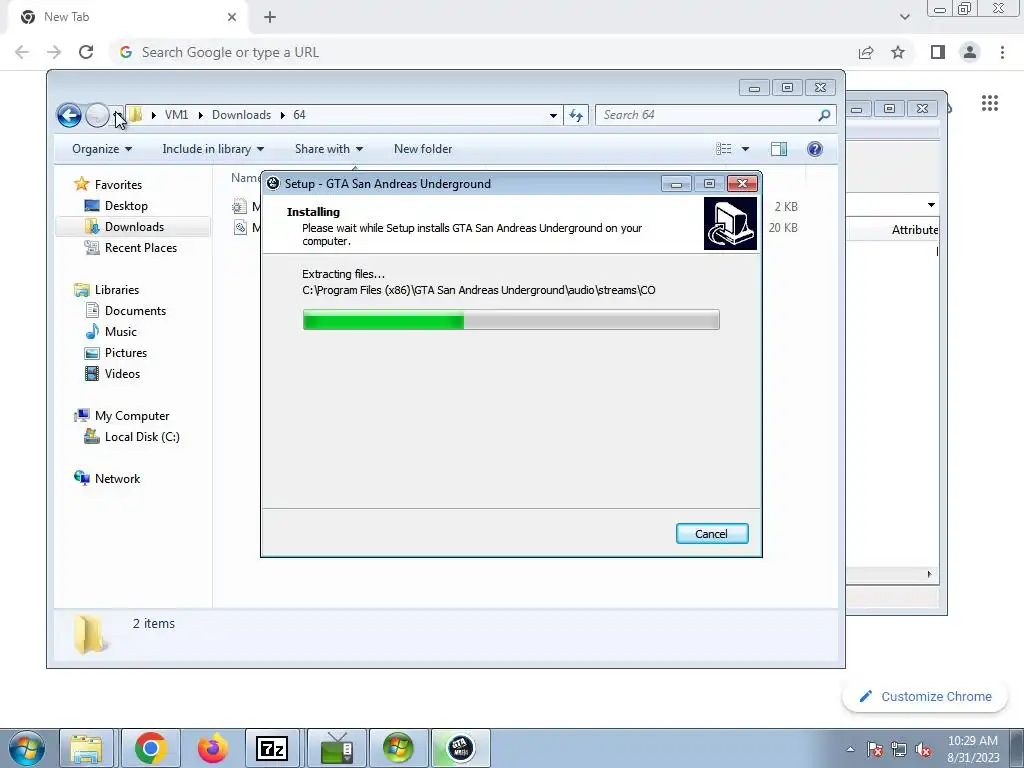The height and width of the screenshot is (768, 1024).
Task: Select Favorites in the navigation pane
Action: 118,185
